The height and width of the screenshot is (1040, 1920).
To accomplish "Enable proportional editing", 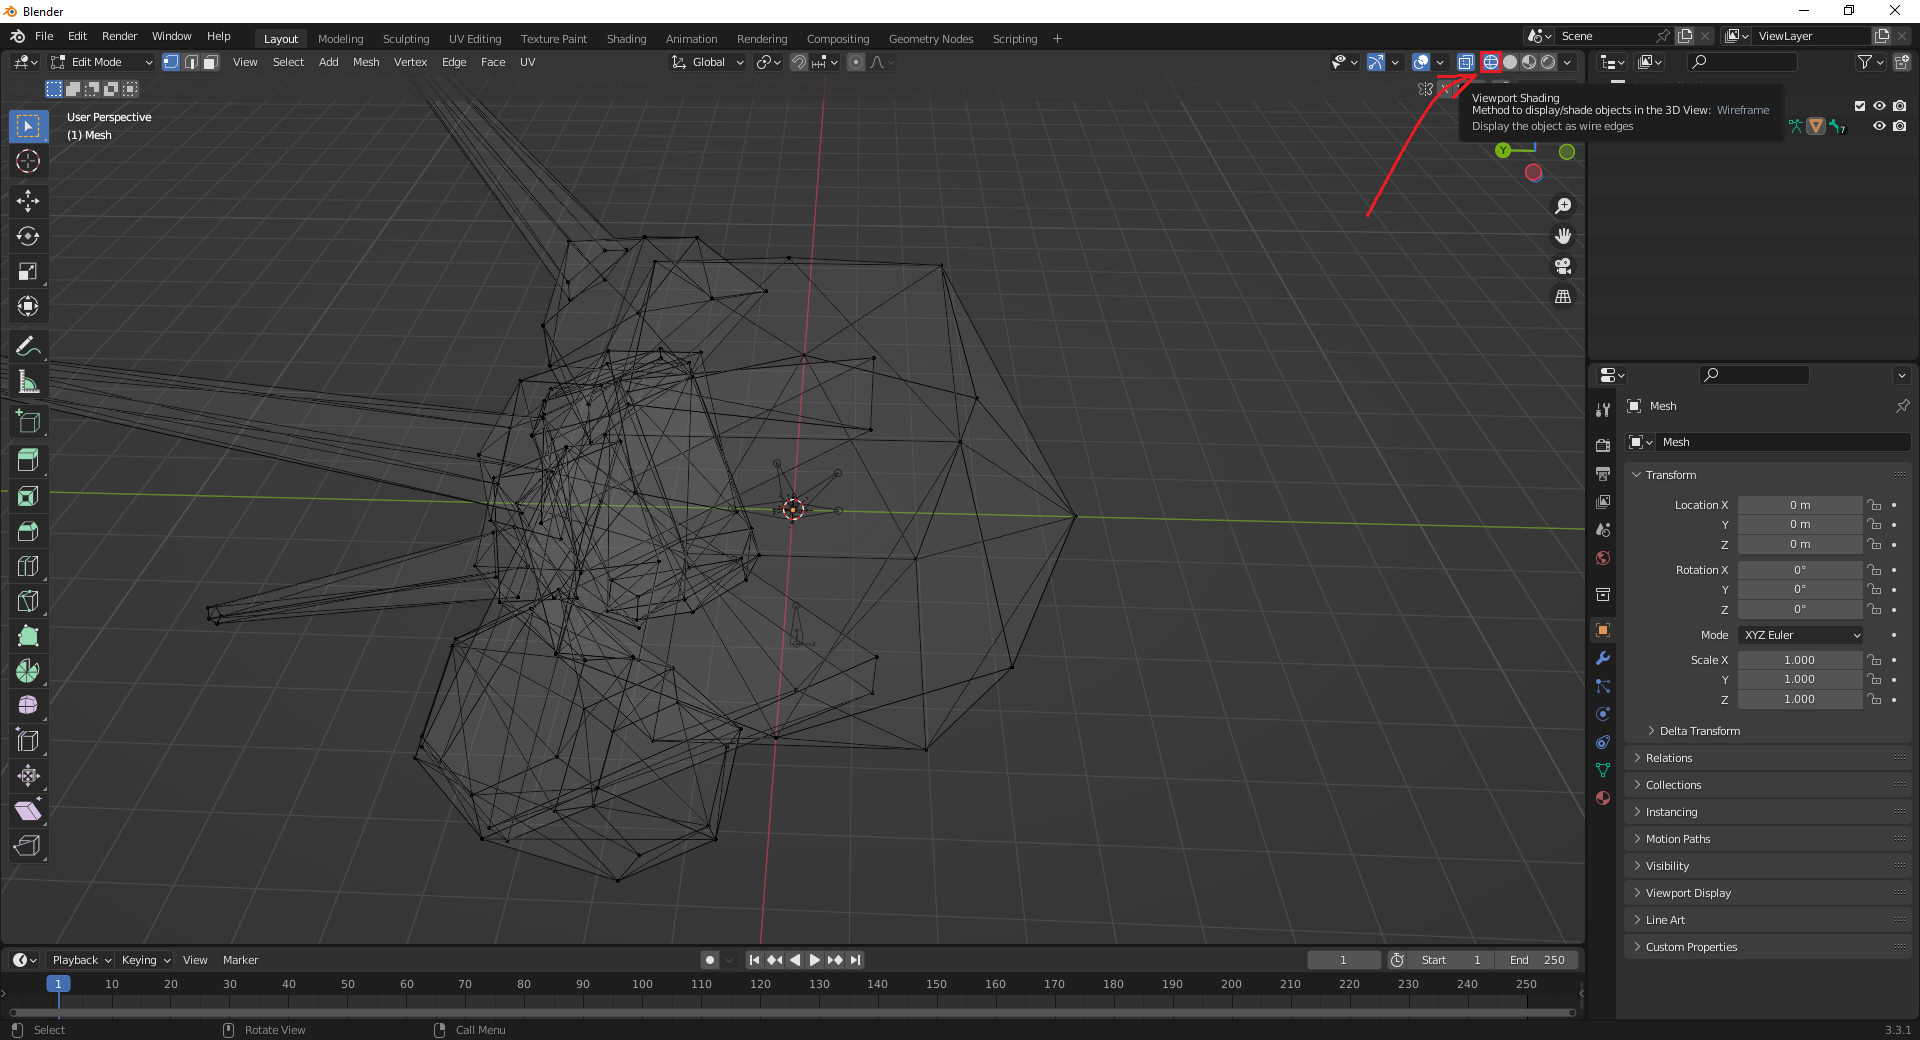I will (856, 62).
